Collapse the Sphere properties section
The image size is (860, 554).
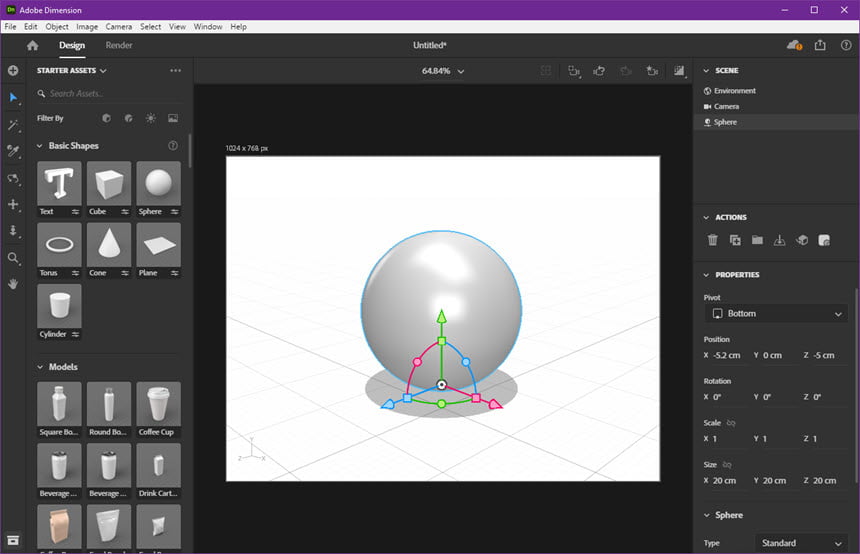[x=706, y=515]
